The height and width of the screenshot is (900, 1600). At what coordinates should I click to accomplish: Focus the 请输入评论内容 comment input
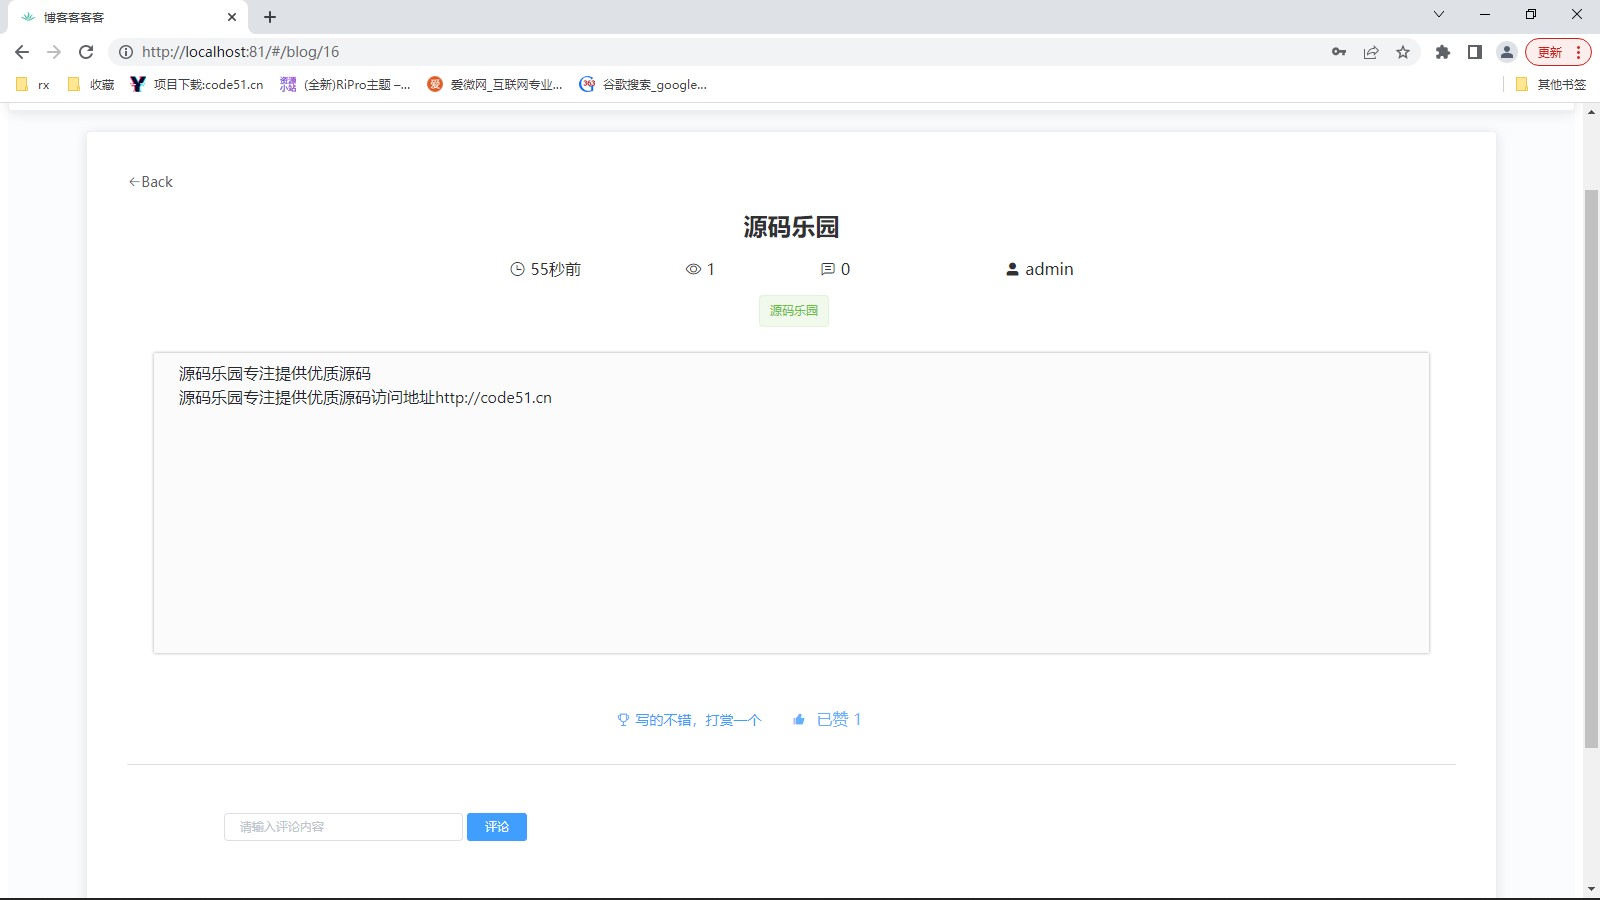tap(343, 827)
